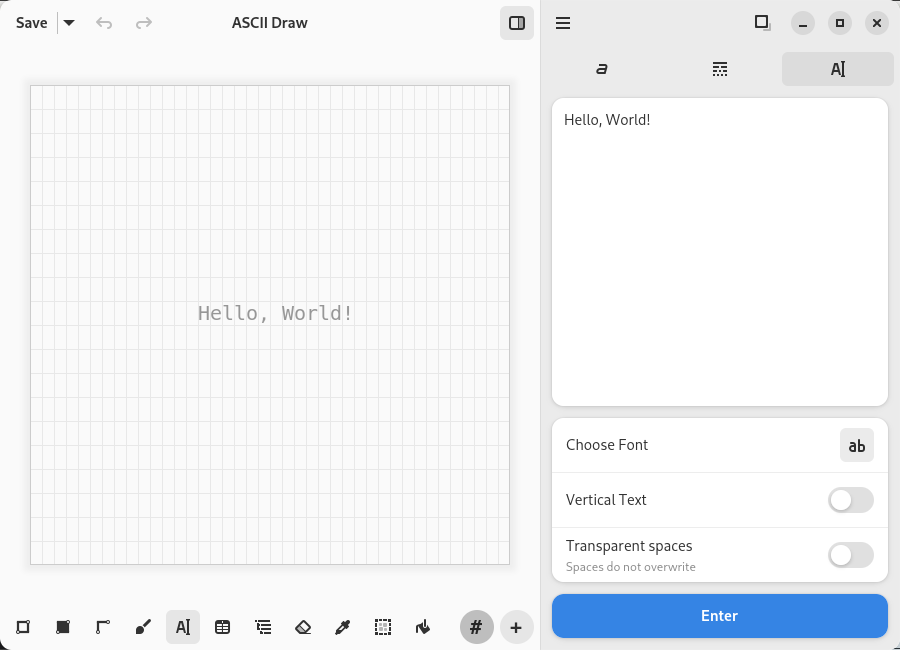900x650 pixels.
Task: Expand the Save dropdown arrow
Action: pos(69,23)
